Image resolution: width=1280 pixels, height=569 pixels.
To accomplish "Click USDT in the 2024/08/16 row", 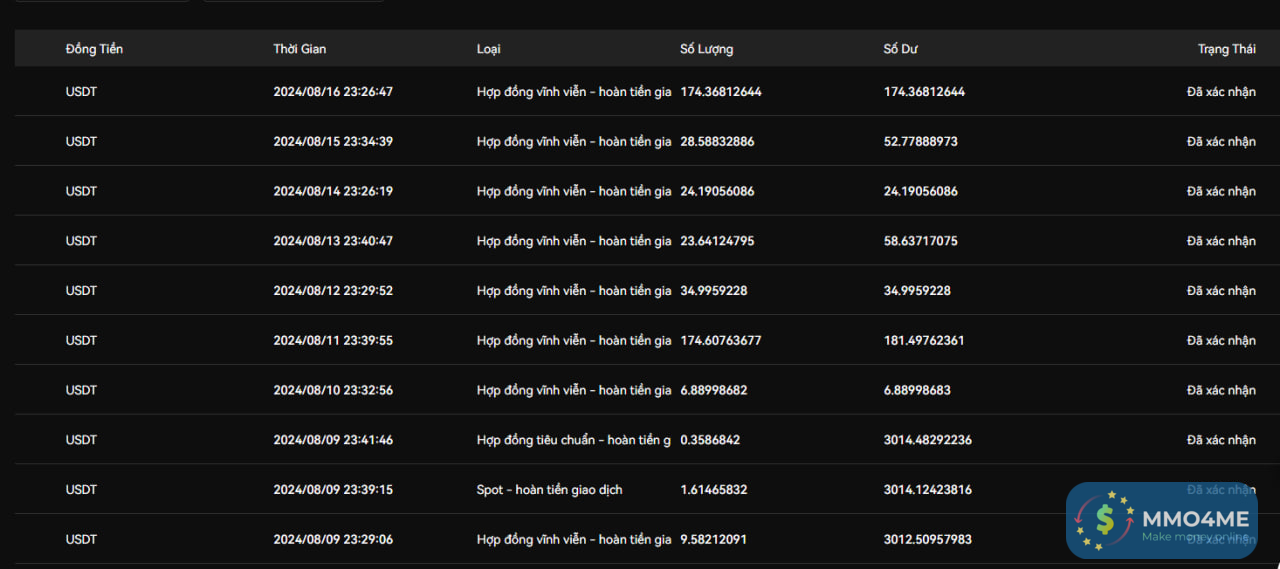I will 81,92.
